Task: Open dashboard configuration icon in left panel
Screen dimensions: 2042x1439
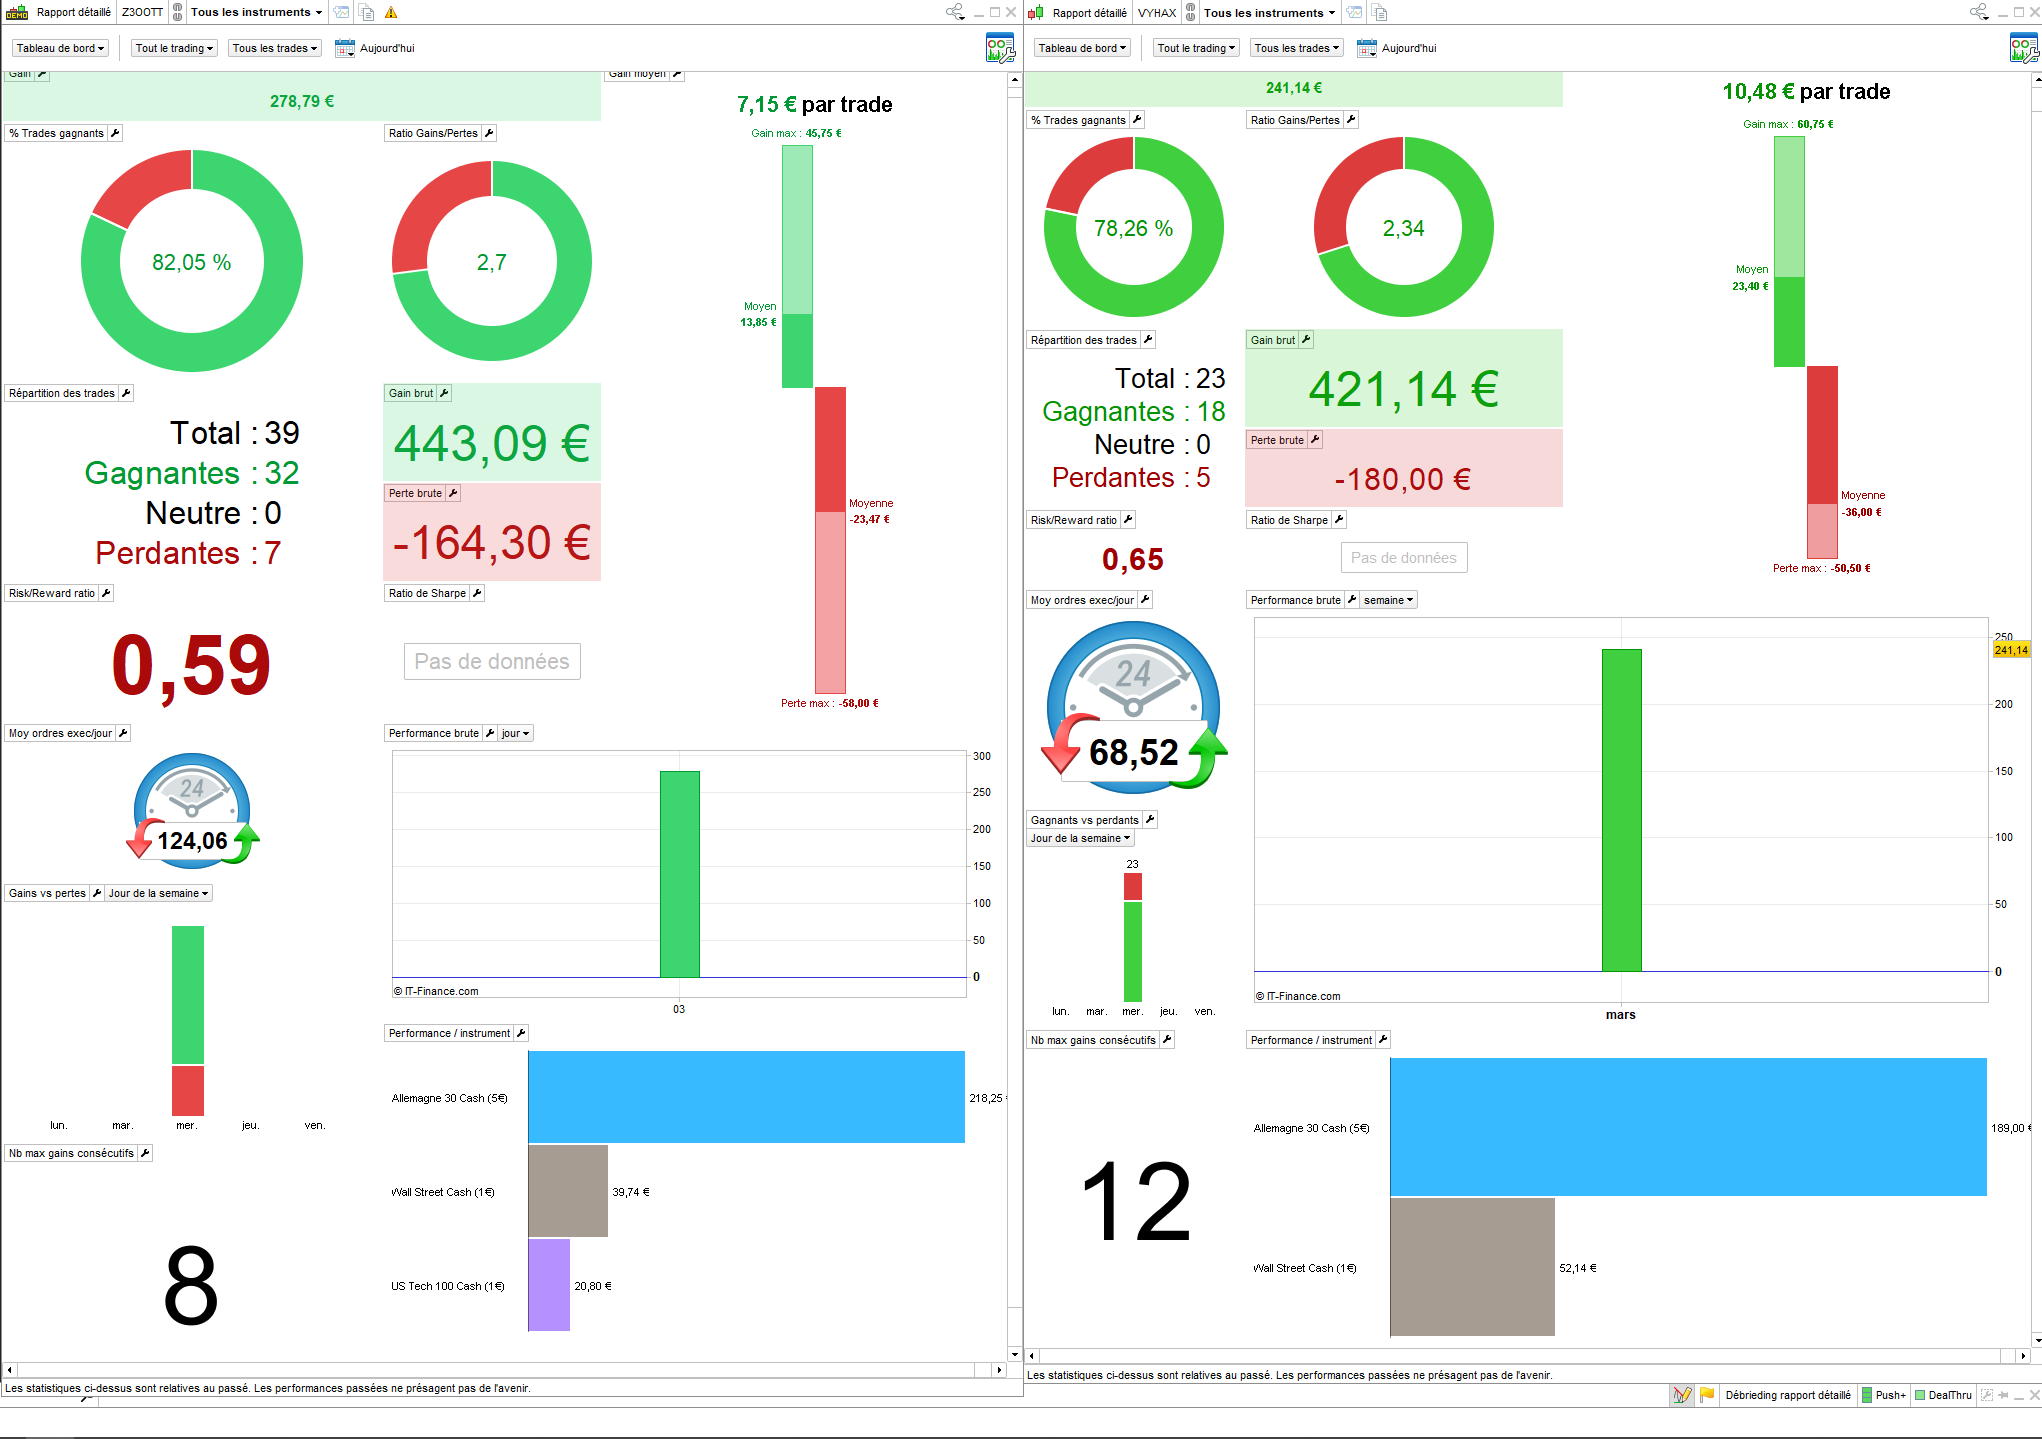Action: pyautogui.click(x=999, y=48)
